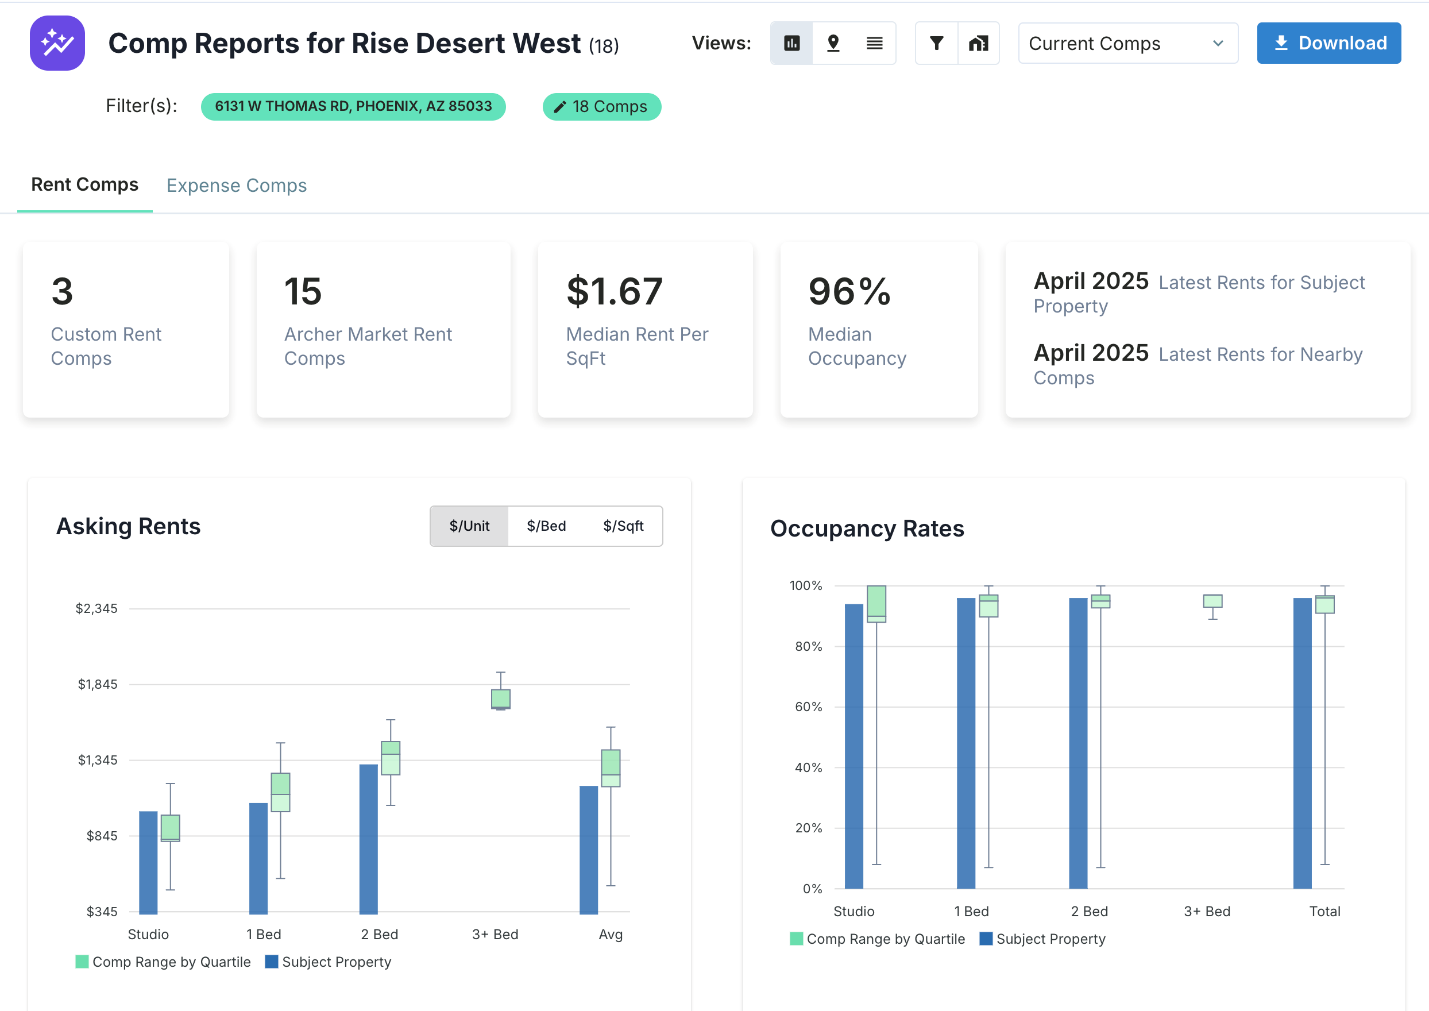Click the pencil icon on 18 Comps chip
This screenshot has width=1429, height=1011.
coord(562,106)
